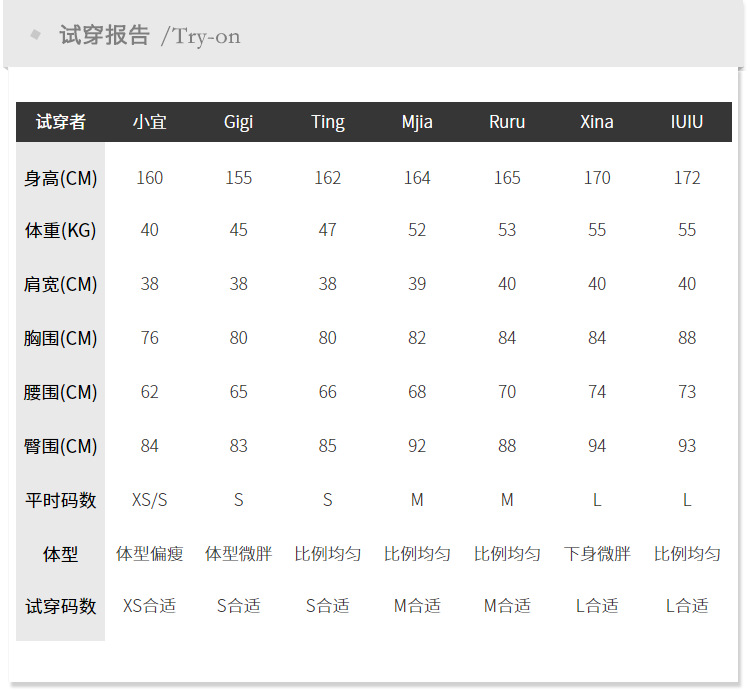Click the /Try-on subtitle text
The width and height of the screenshot is (750, 690).
pos(201,37)
